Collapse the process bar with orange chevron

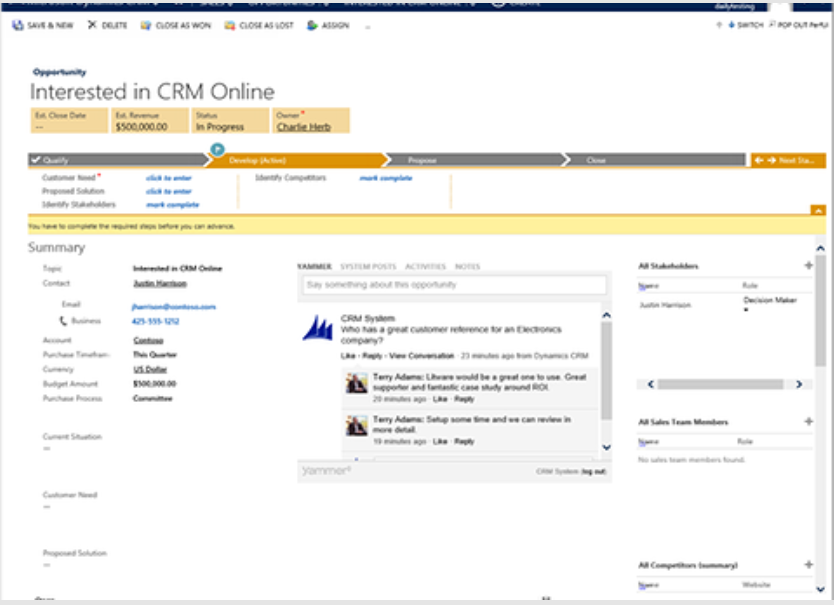818,211
